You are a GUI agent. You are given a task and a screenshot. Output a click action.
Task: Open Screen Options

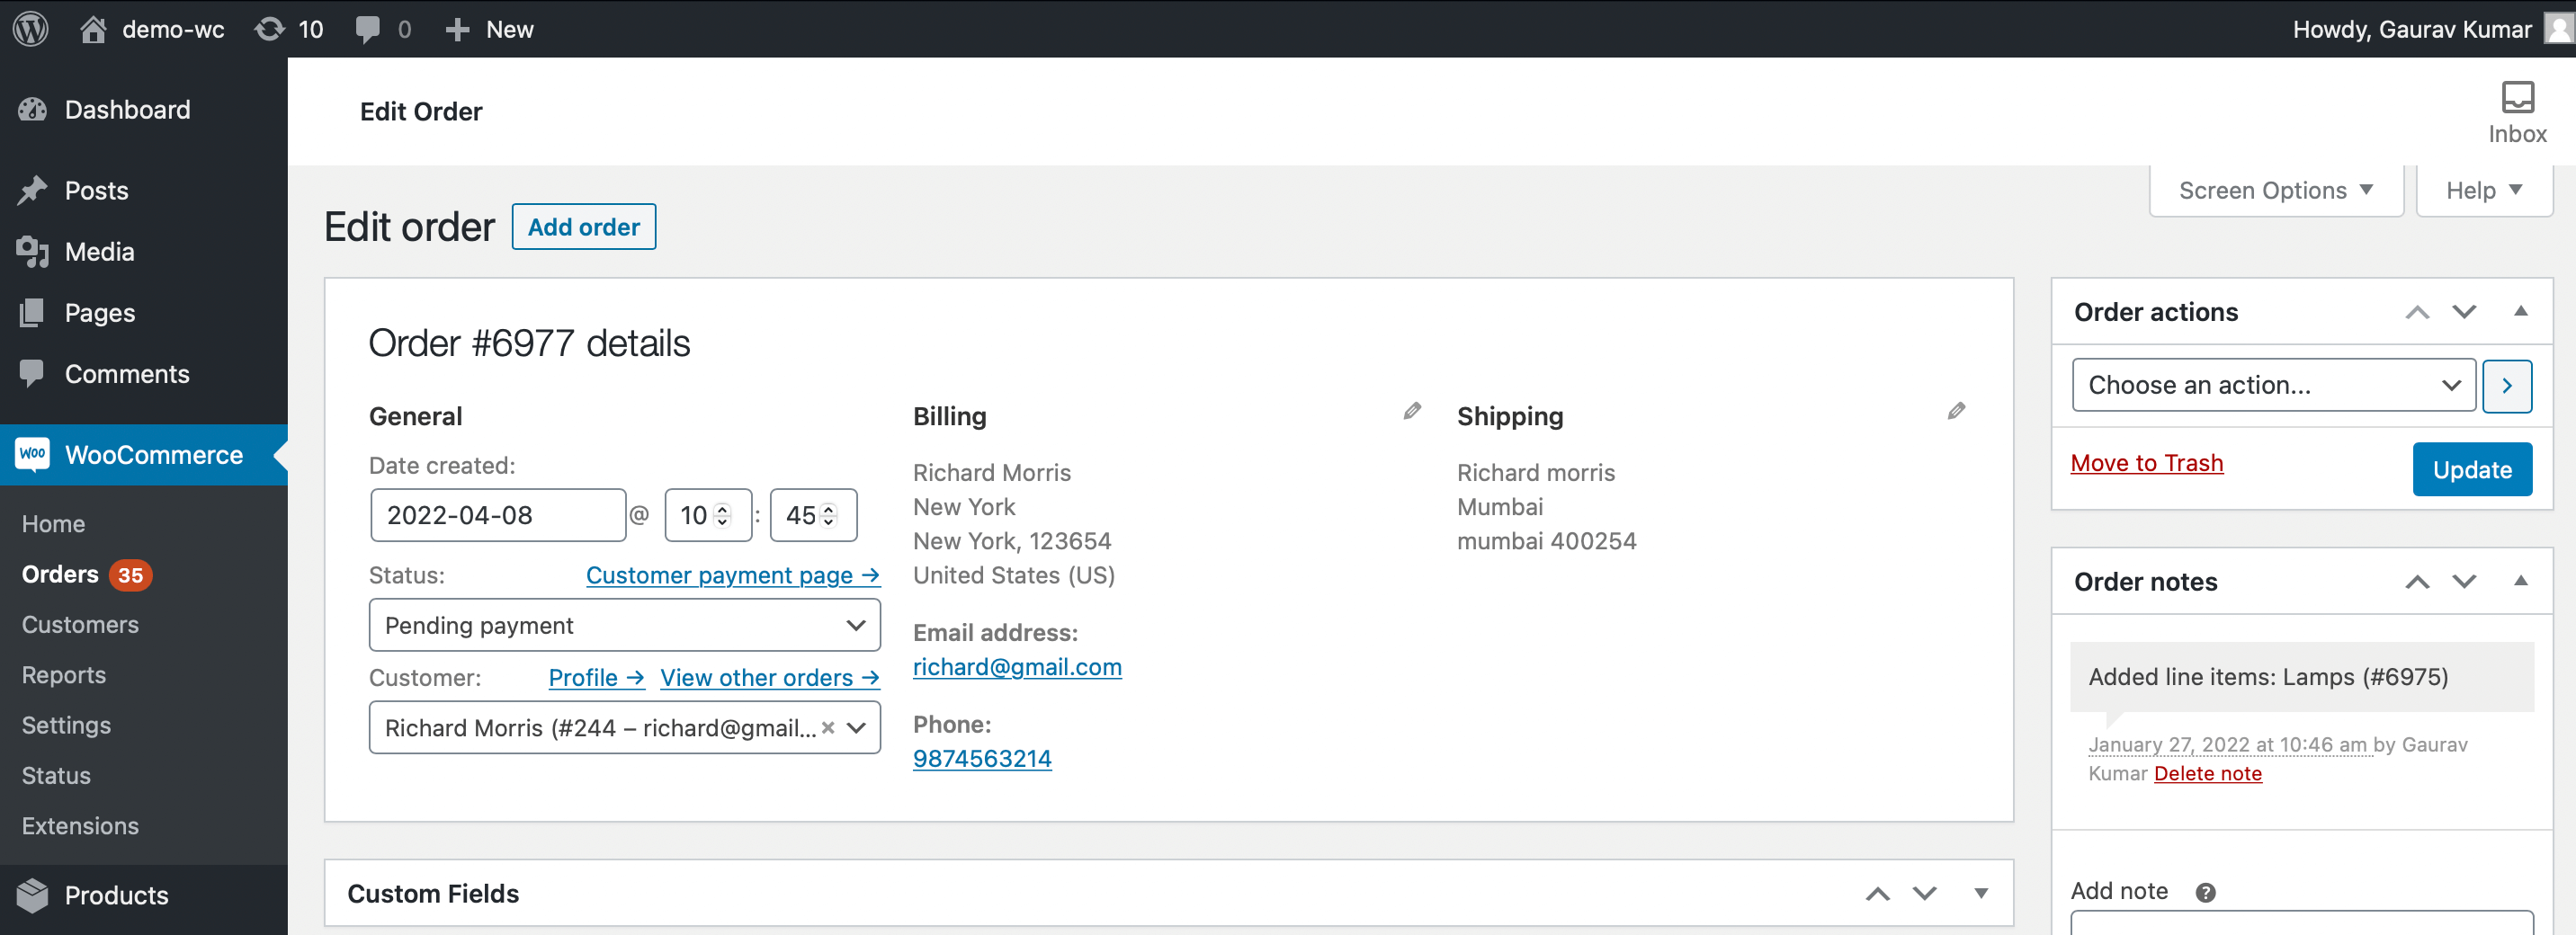click(2275, 189)
